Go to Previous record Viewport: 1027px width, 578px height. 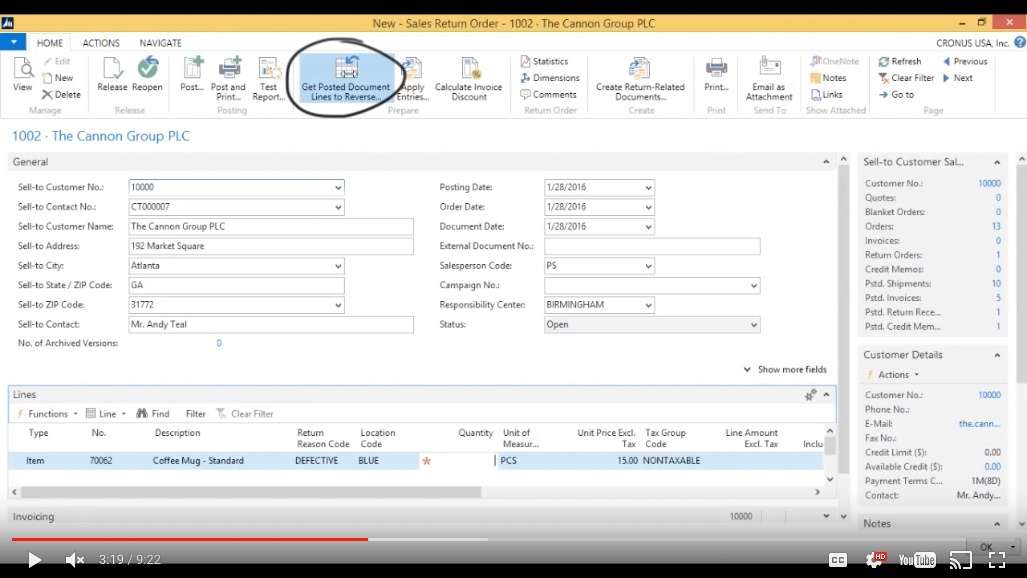point(965,61)
